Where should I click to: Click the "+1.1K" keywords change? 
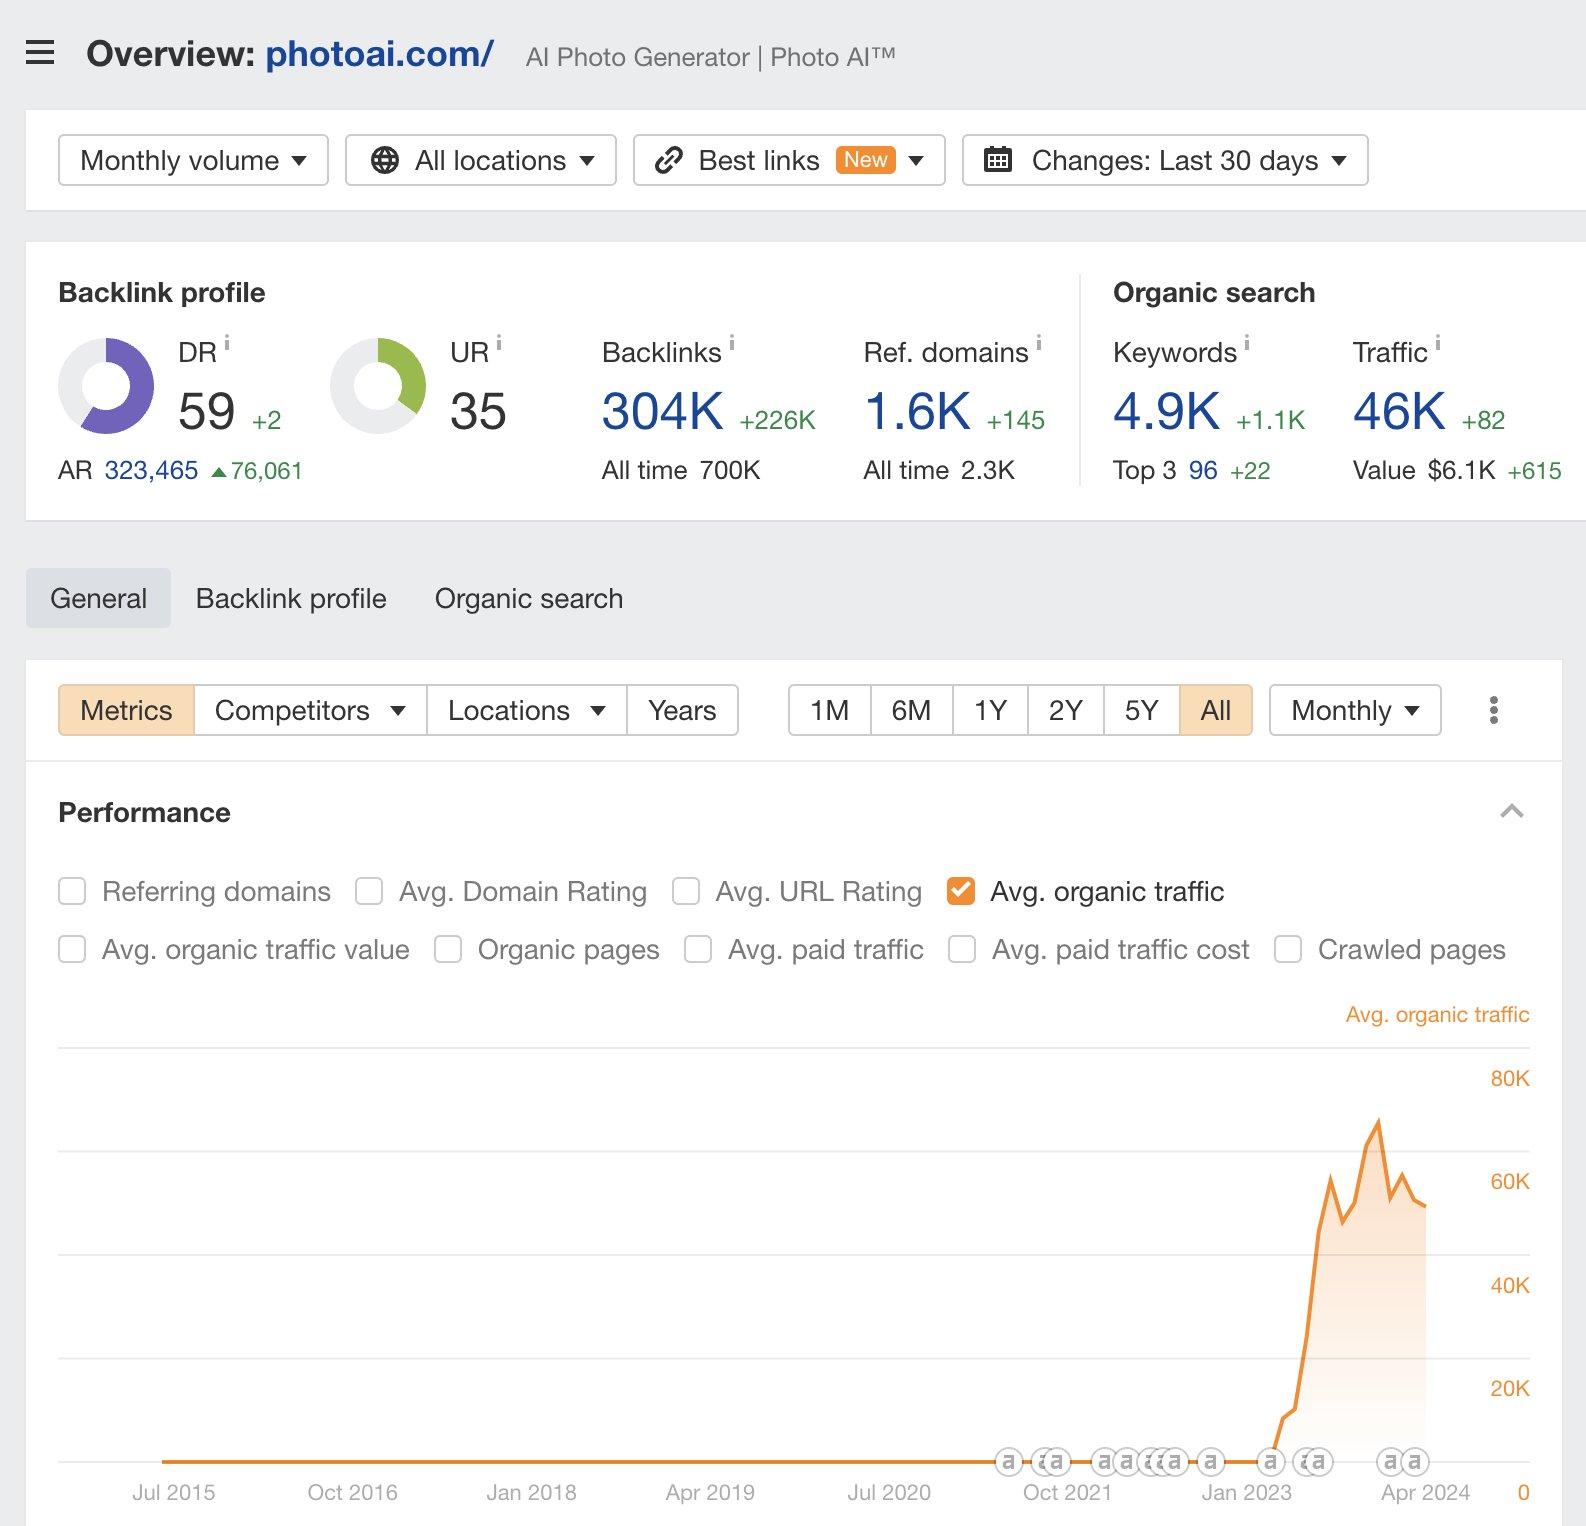(x=1271, y=420)
